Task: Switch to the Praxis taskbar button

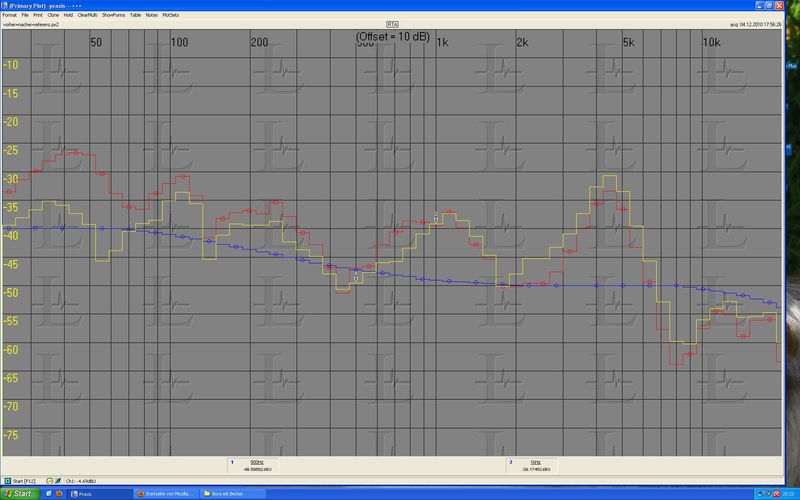Action: click(x=99, y=494)
